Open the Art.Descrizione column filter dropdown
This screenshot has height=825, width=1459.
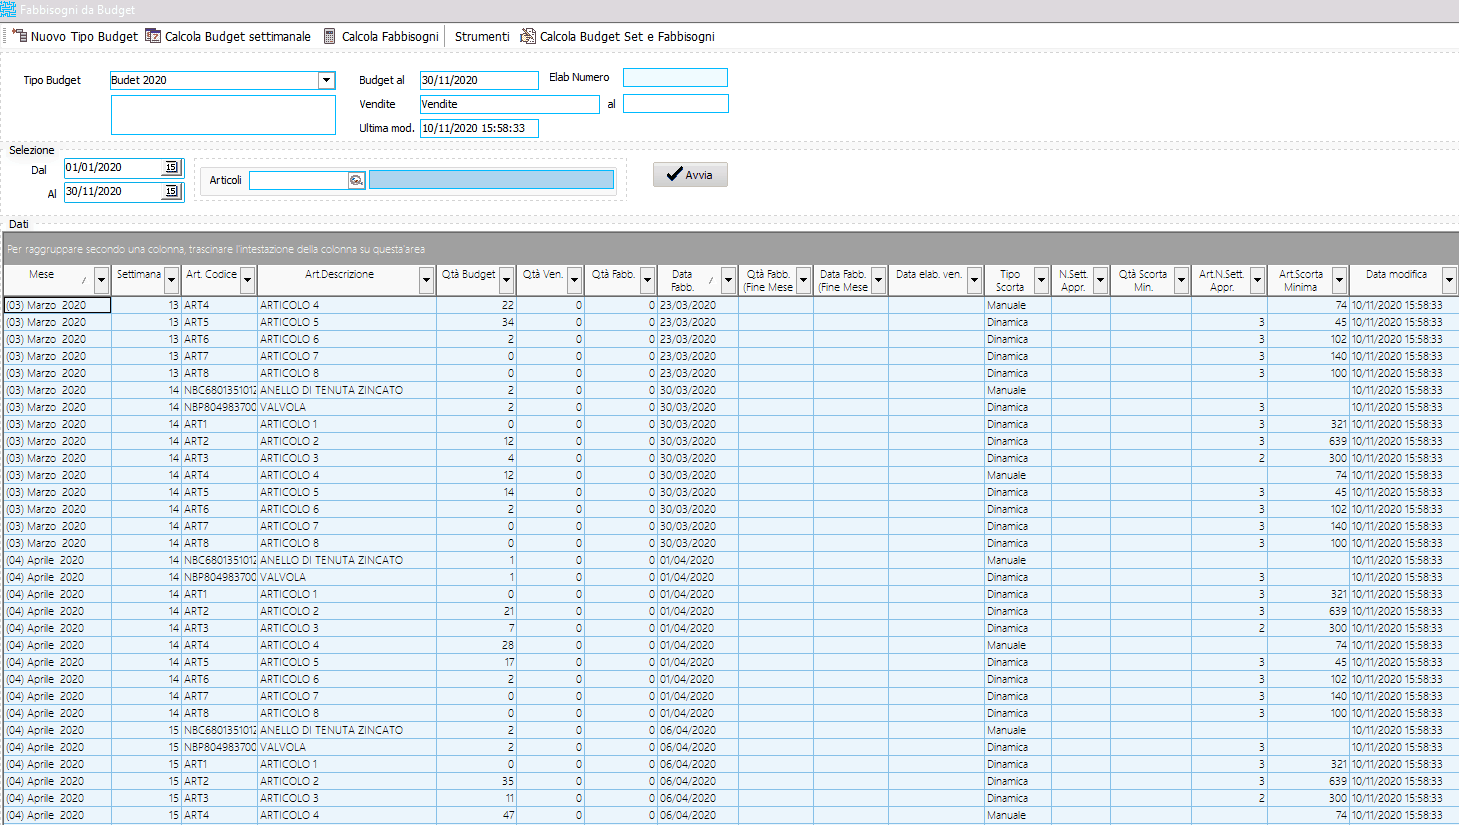click(x=426, y=280)
